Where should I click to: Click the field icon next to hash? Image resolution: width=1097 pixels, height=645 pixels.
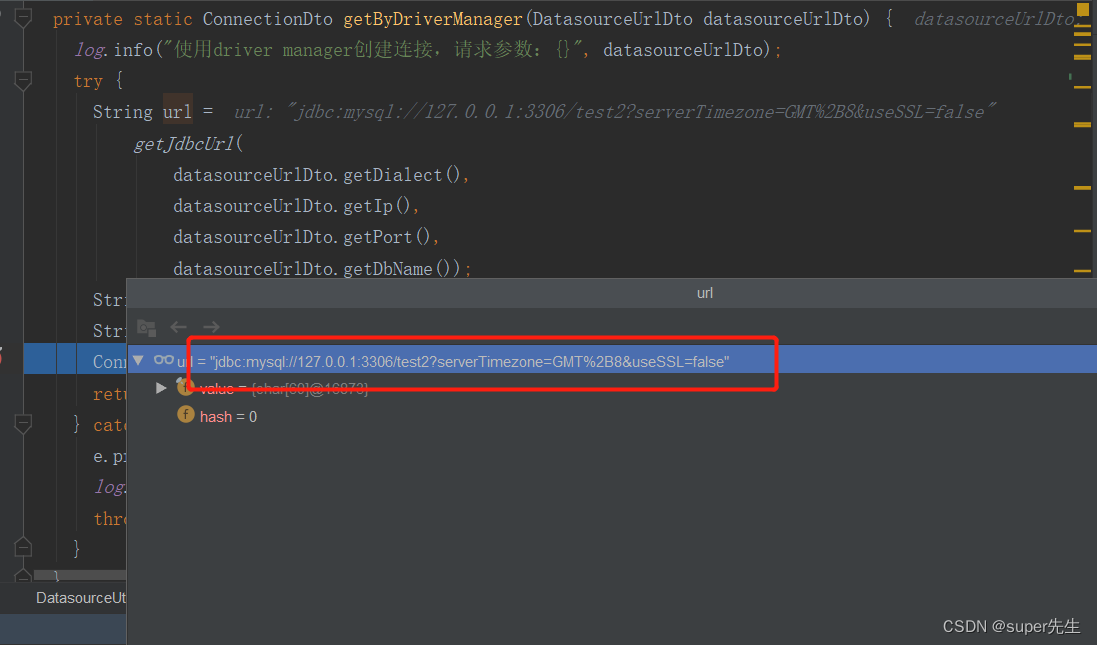point(185,416)
